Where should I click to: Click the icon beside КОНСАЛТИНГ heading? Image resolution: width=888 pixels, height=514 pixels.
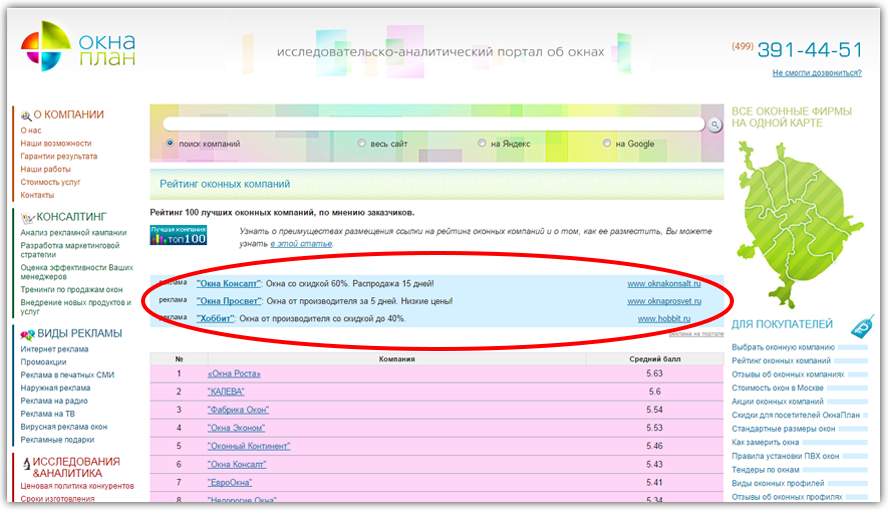click(x=26, y=218)
